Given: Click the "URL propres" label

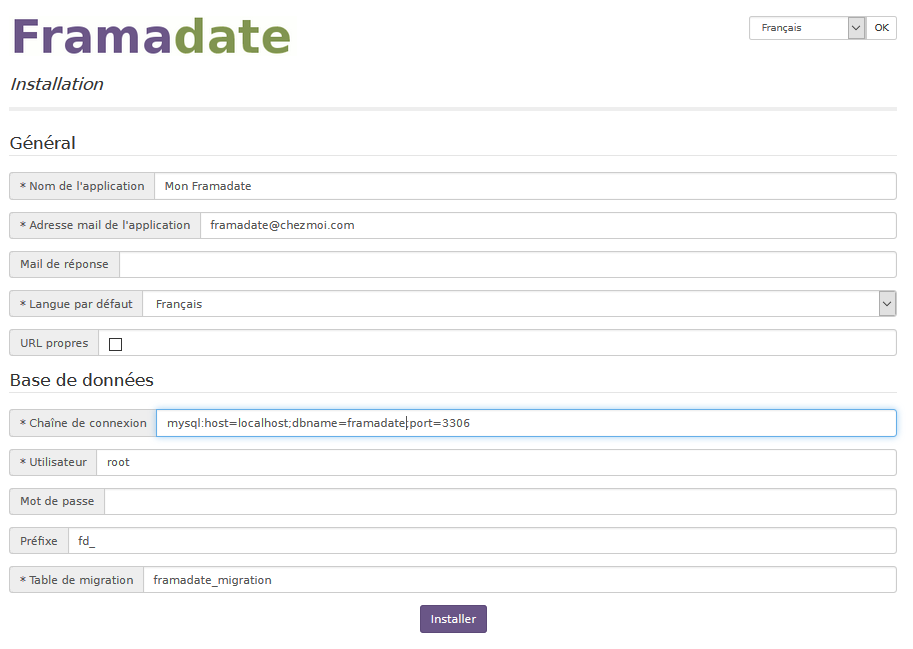Looking at the screenshot, I should click(x=54, y=343).
